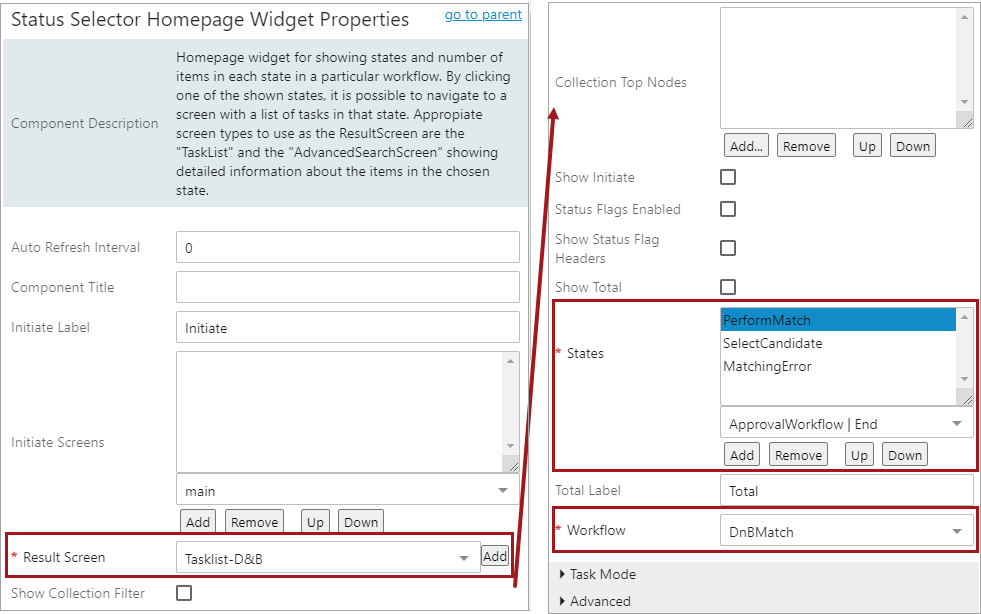Enable the Show Total checkbox
The image size is (981, 614).
click(x=728, y=287)
